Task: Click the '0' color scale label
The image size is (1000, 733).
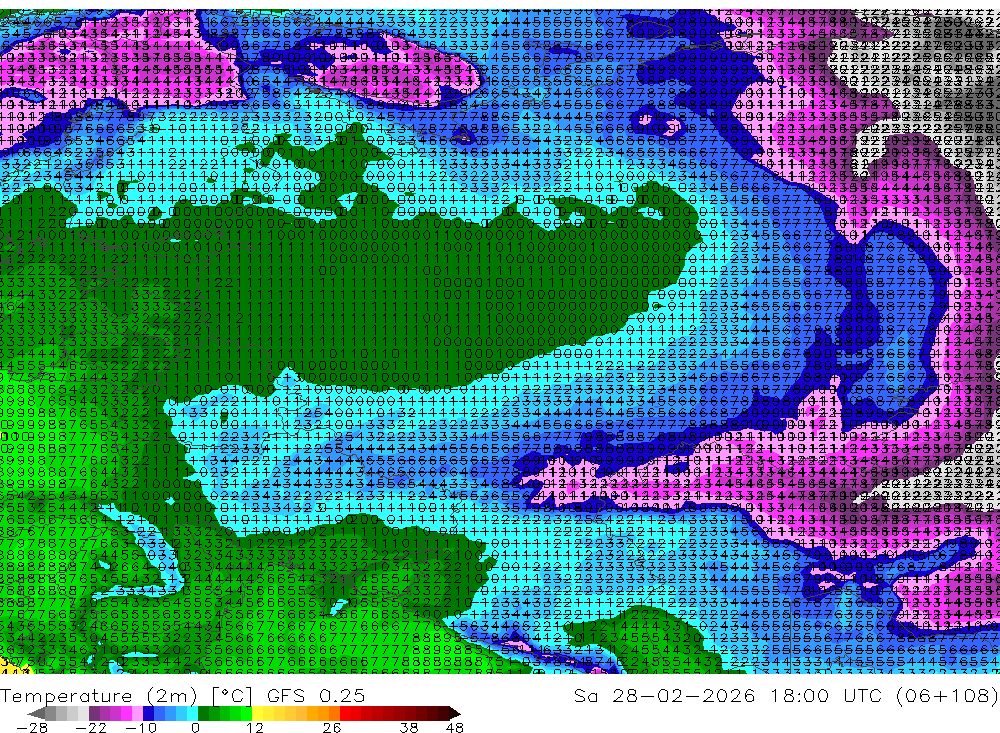Action: (195, 727)
